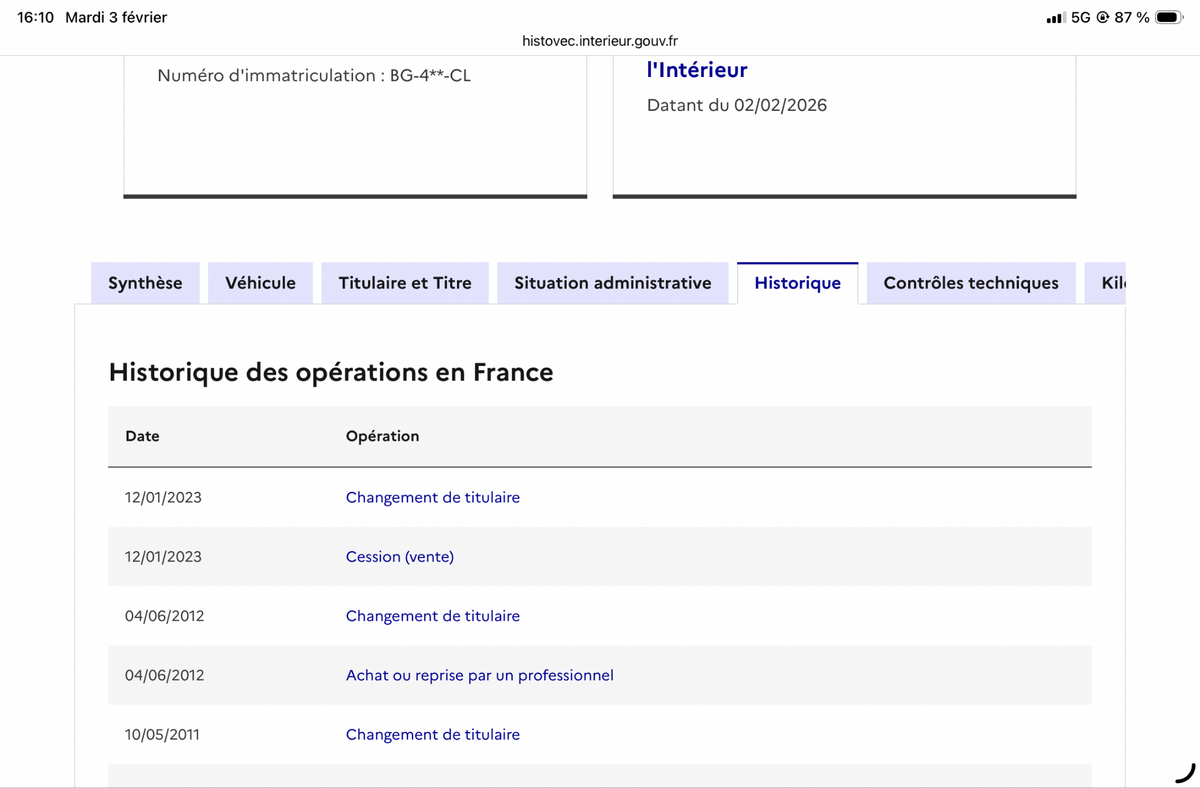The height and width of the screenshot is (788, 1200).
Task: Click the 04/06/2012 date in Achat ou reprise row
Action: click(164, 675)
